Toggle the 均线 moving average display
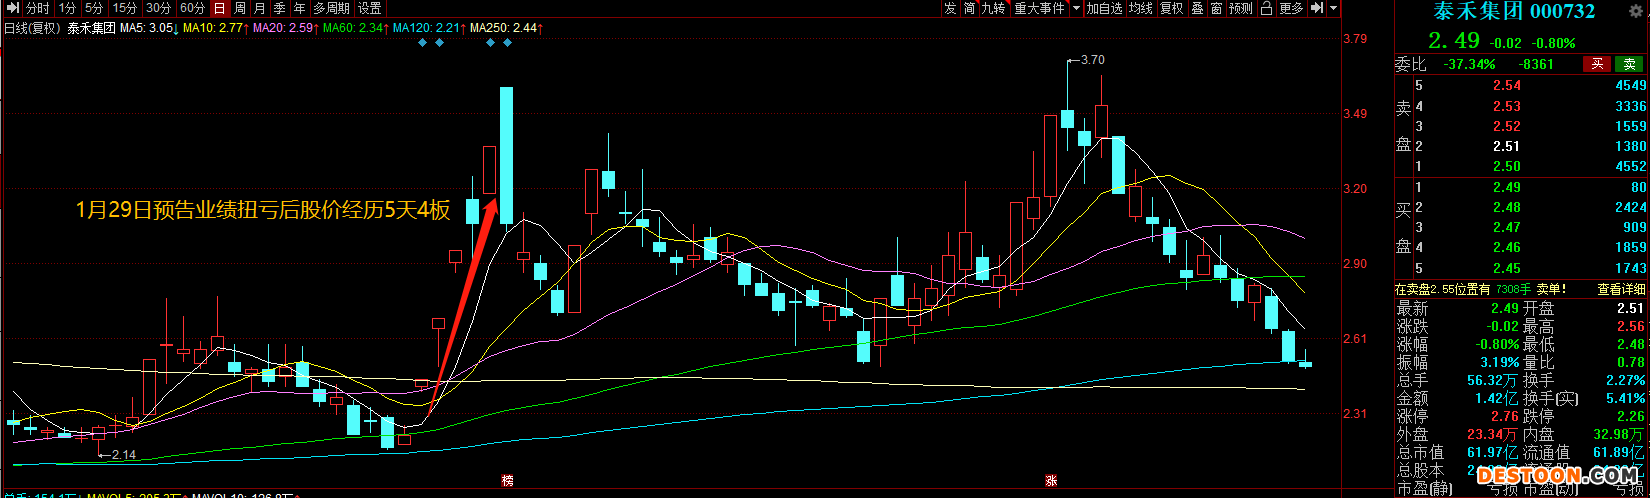Image resolution: width=1650 pixels, height=498 pixels. pyautogui.click(x=1140, y=8)
